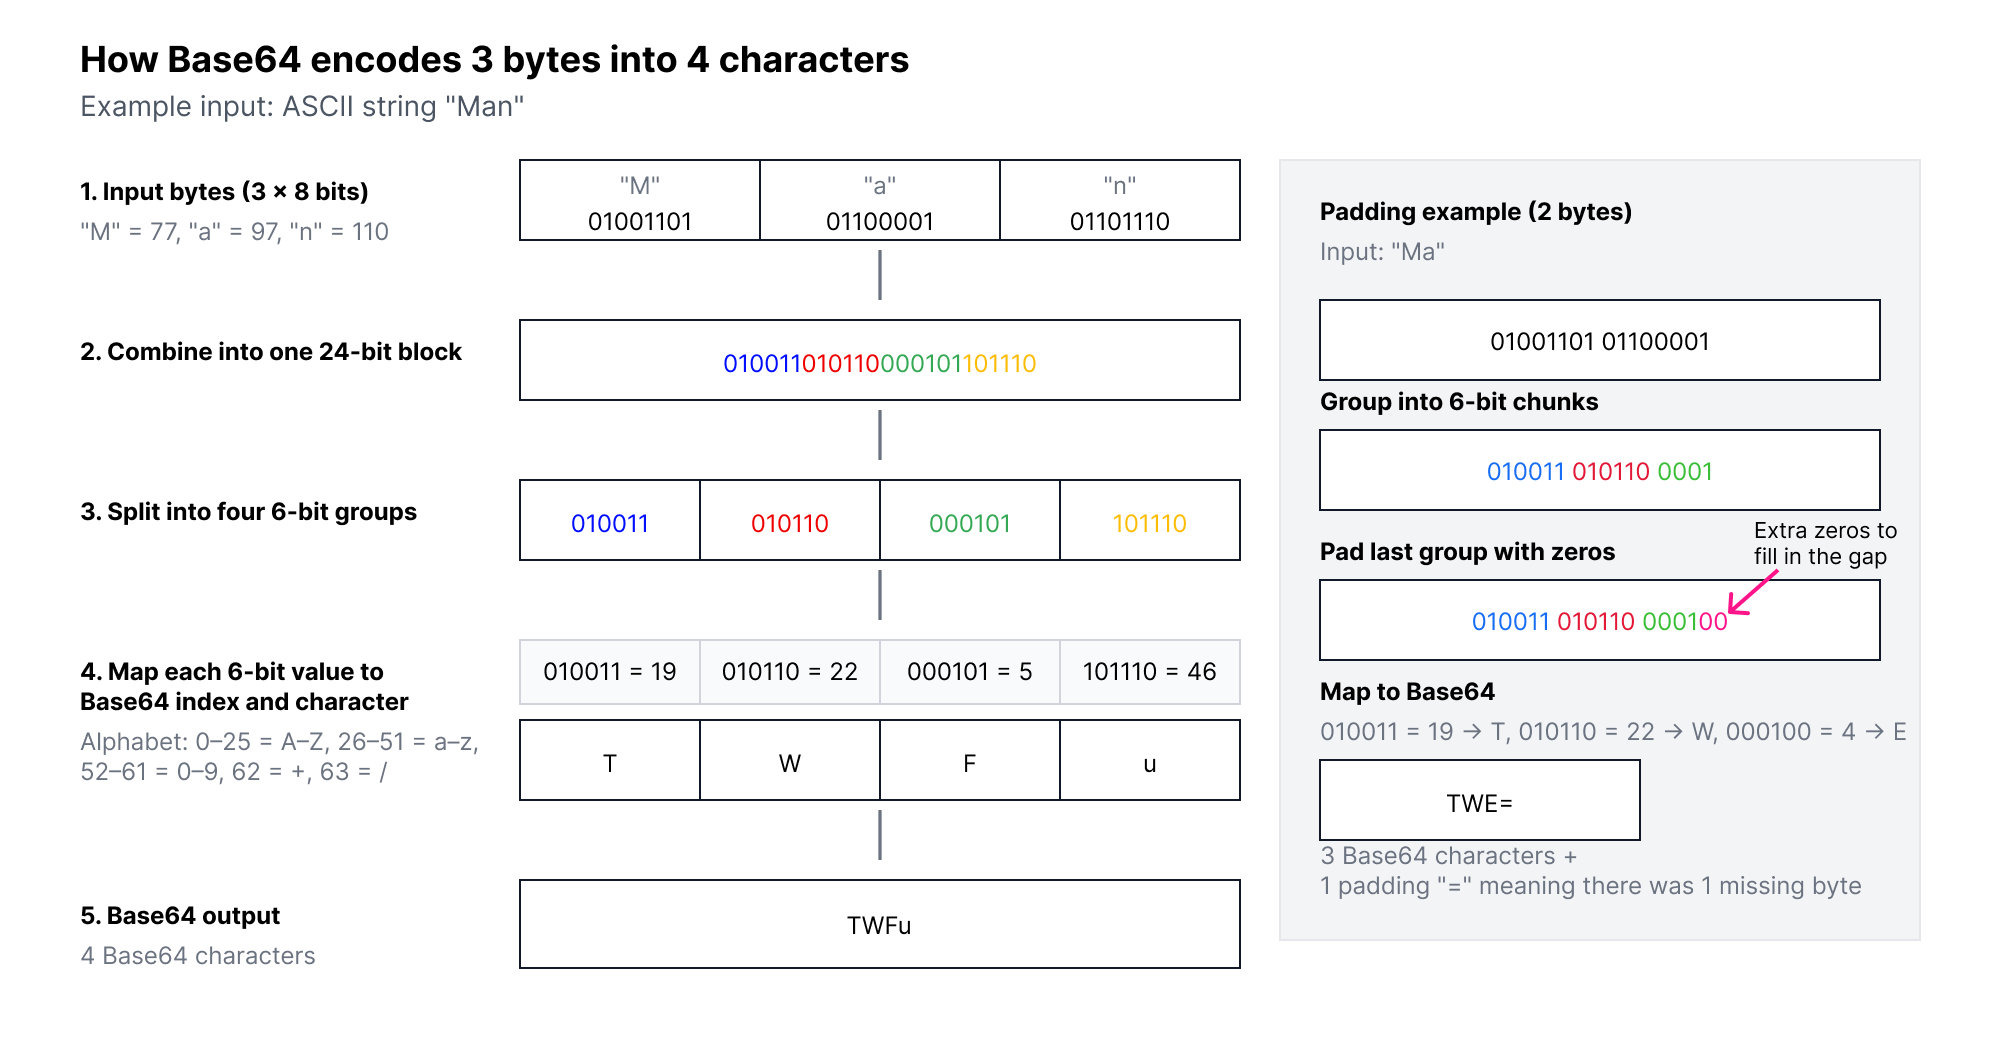Select the "n" input byte cell 01101110
This screenshot has height=1040, width=2000.
click(1120, 201)
